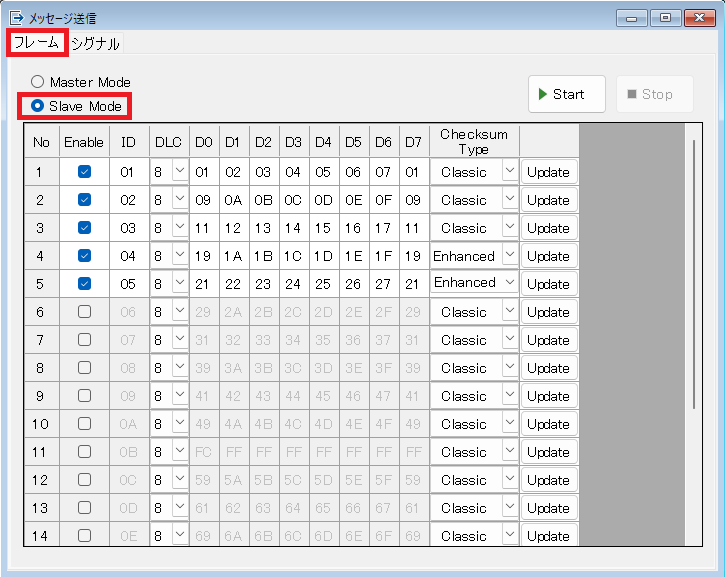Enable frame row 6 checkbox

tap(84, 312)
